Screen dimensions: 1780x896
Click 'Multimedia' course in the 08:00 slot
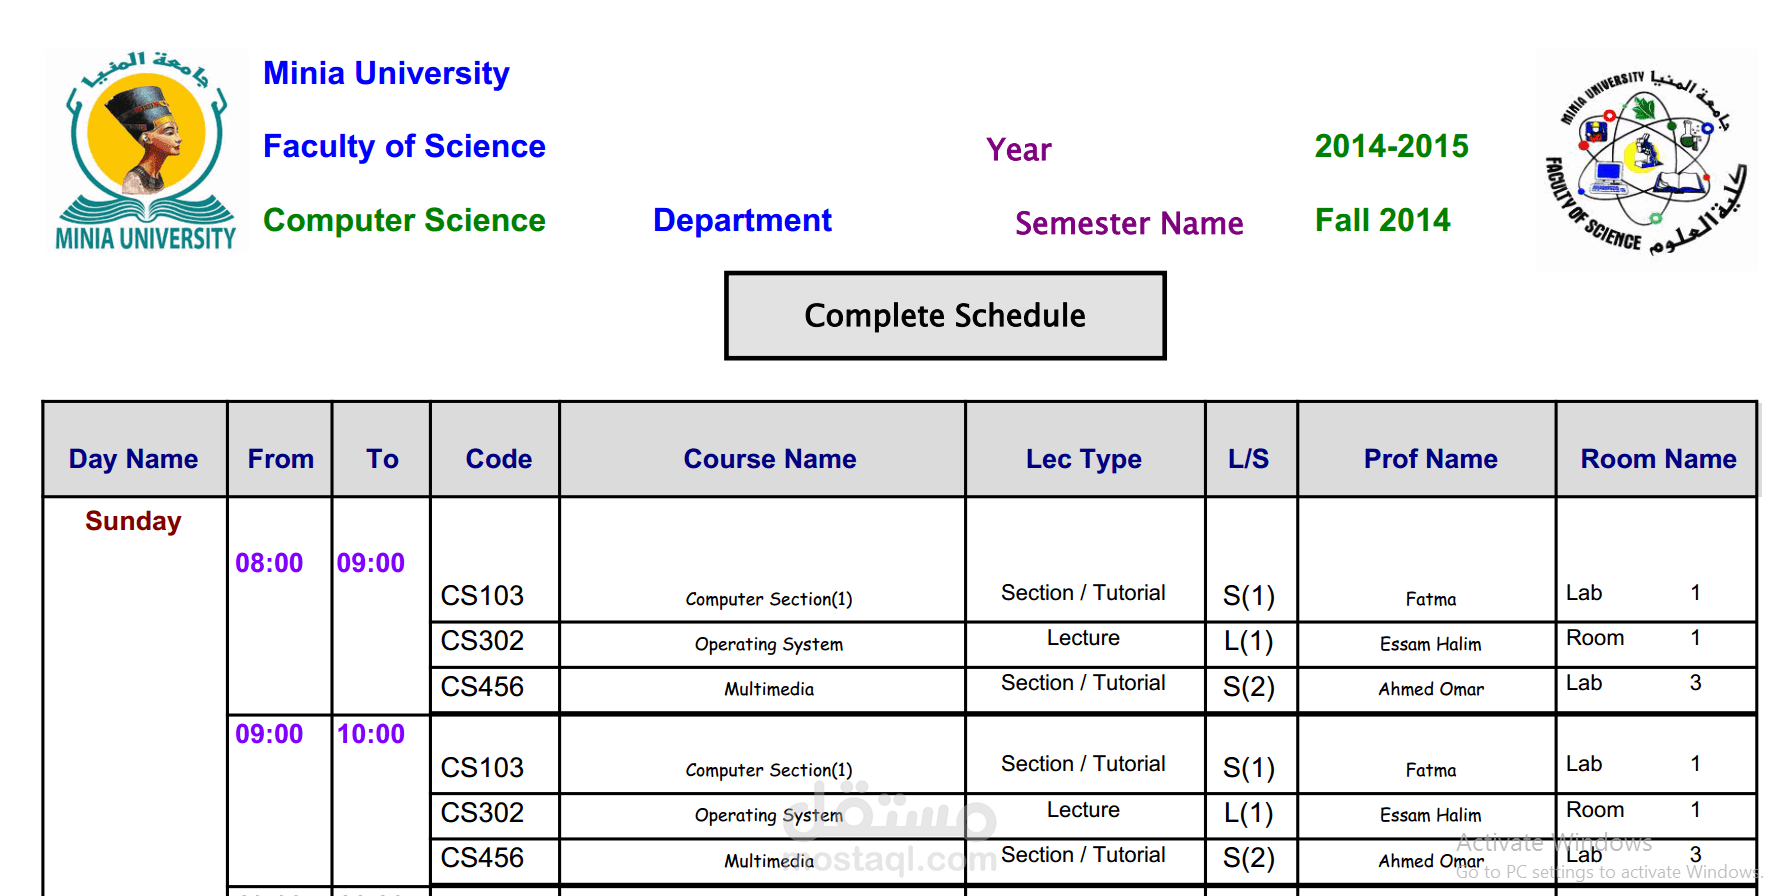pos(769,689)
